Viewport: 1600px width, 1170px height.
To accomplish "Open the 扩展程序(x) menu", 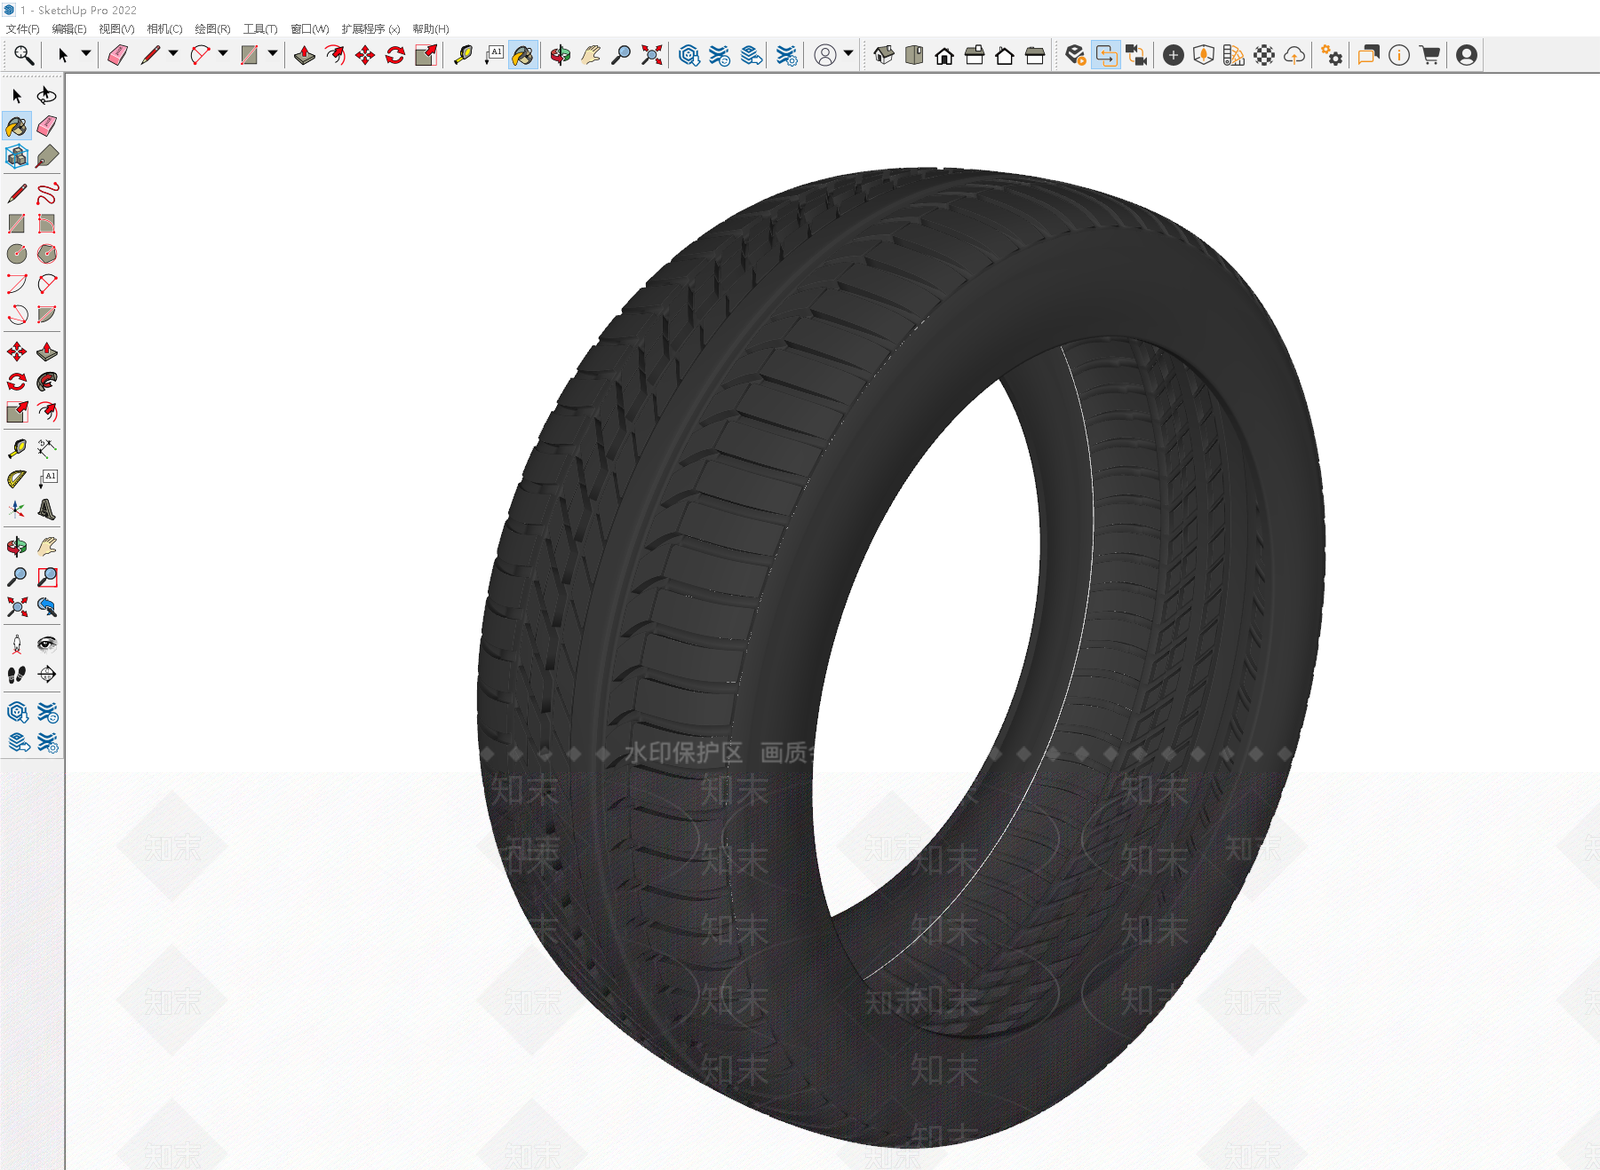I will (x=370, y=29).
